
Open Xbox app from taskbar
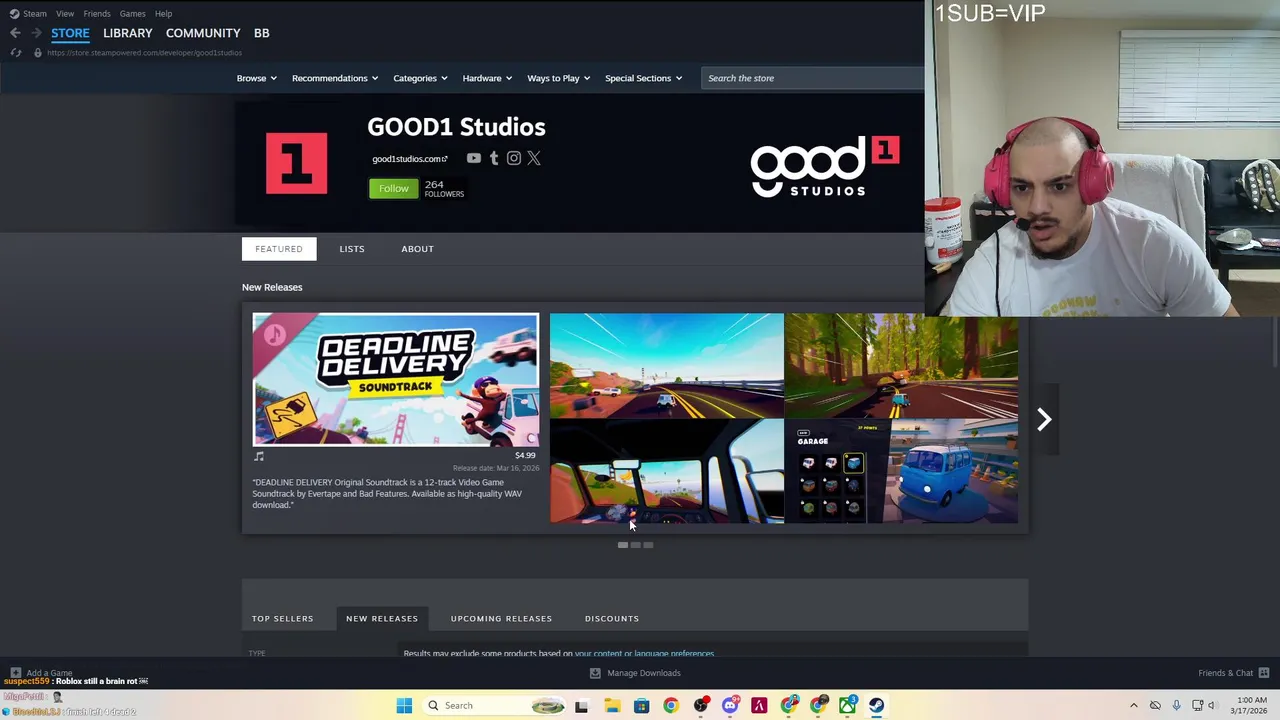tap(847, 706)
